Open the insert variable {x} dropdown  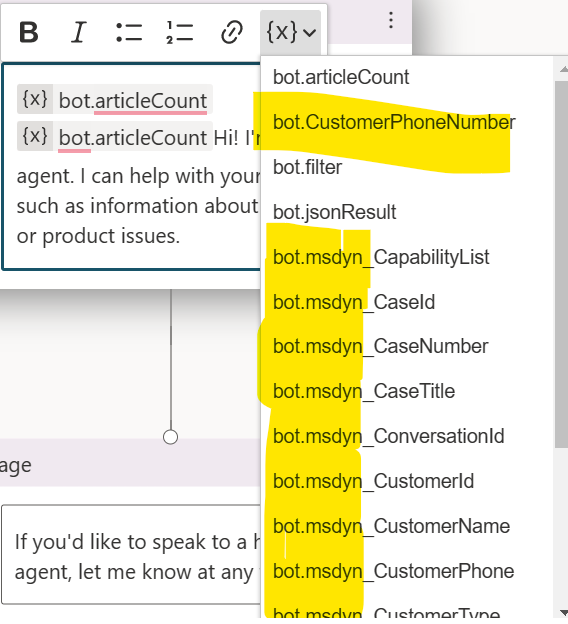tap(291, 32)
